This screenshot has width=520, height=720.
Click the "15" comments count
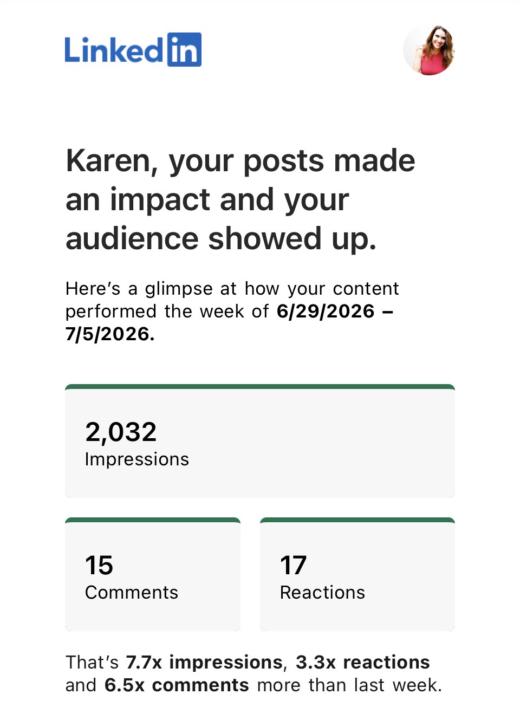(99, 565)
